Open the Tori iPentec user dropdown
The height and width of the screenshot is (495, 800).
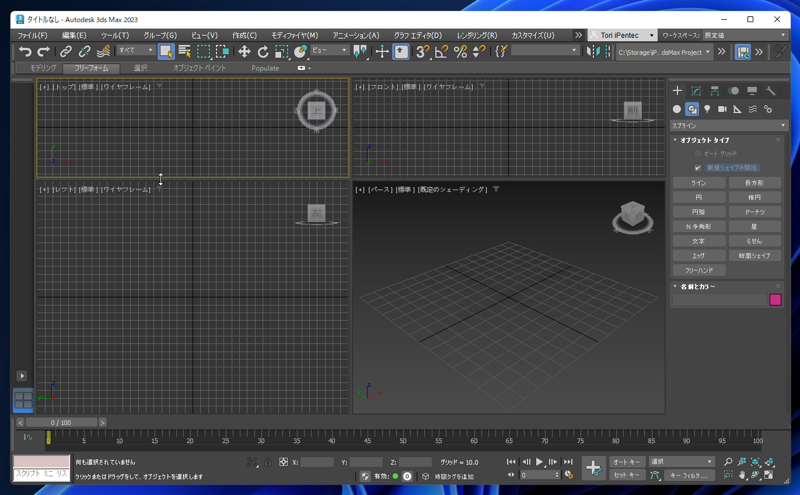coord(622,35)
